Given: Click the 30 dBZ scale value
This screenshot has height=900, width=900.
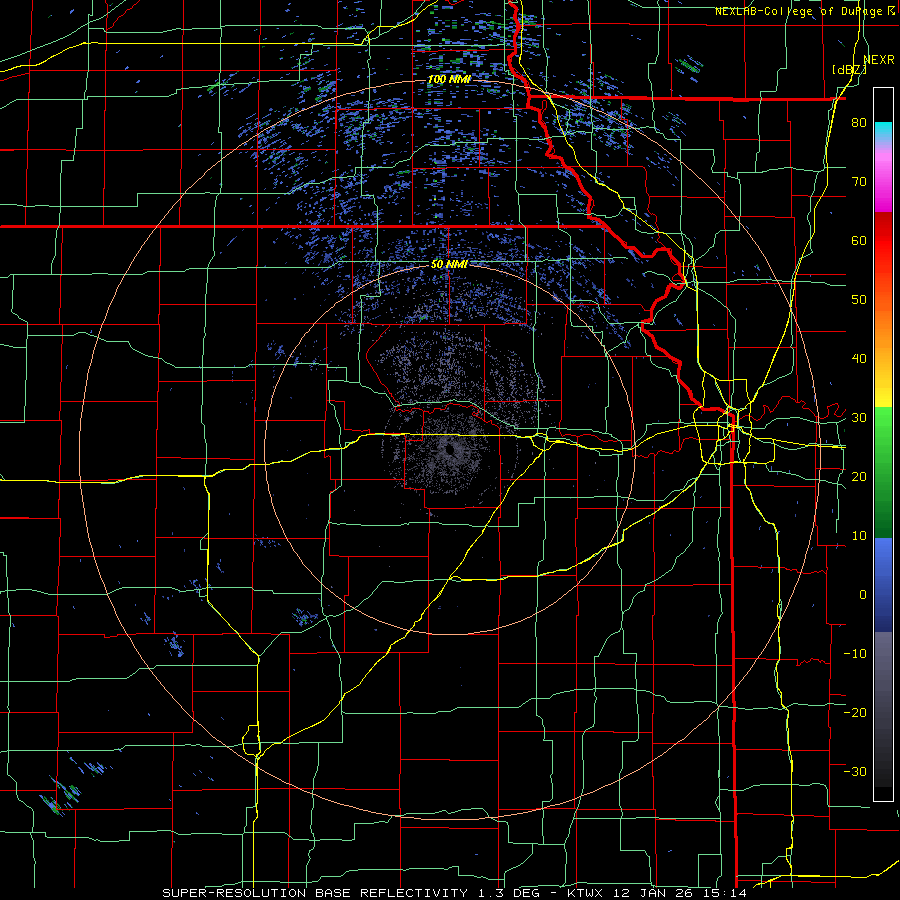Looking at the screenshot, I should tap(859, 418).
